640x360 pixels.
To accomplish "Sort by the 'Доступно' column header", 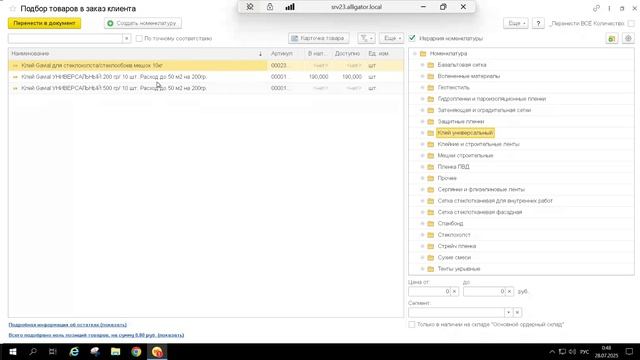I will (347, 53).
